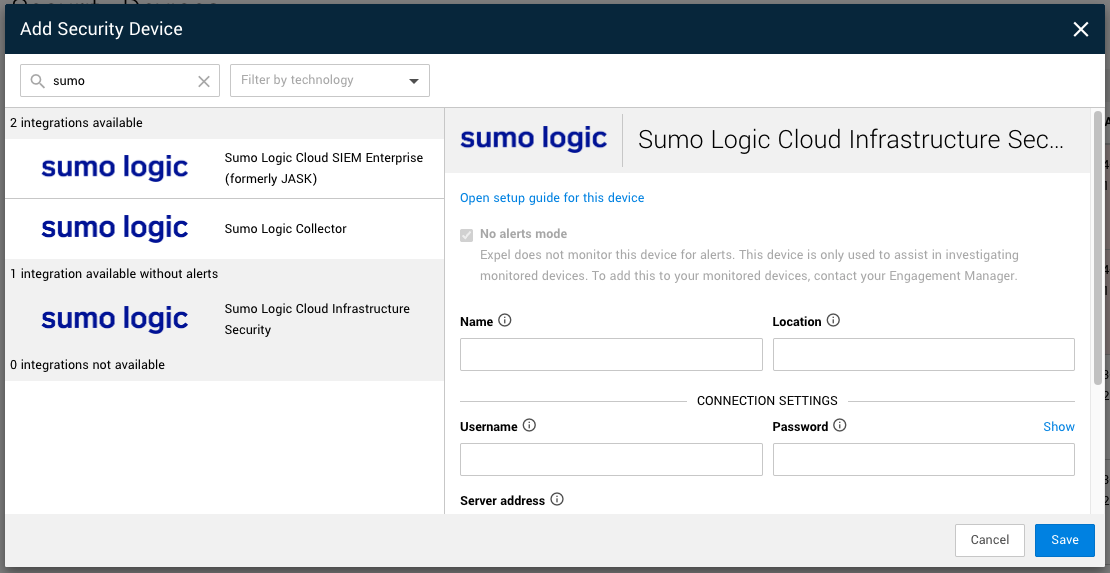Click into the sumo search box
Image resolution: width=1110 pixels, height=573 pixels.
click(120, 81)
